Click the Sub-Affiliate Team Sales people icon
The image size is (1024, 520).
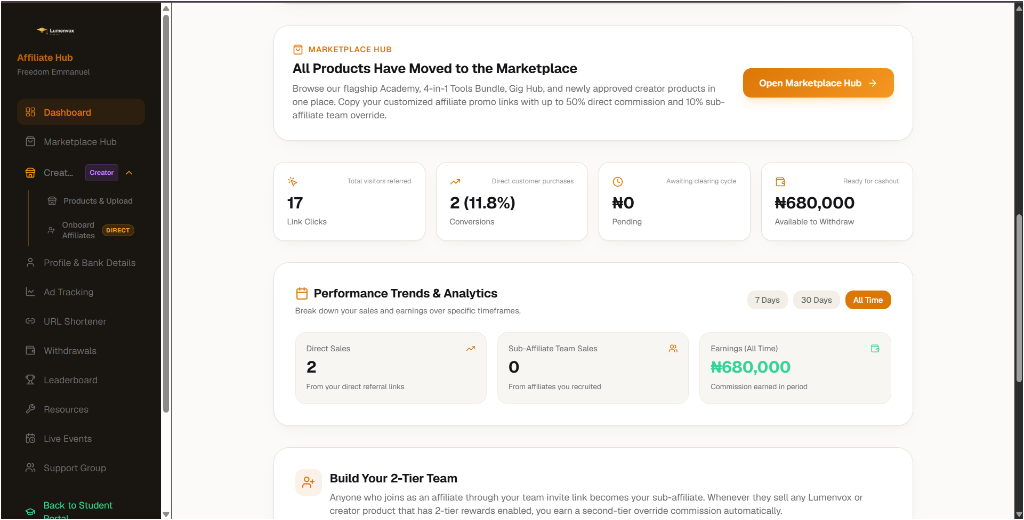coord(673,349)
